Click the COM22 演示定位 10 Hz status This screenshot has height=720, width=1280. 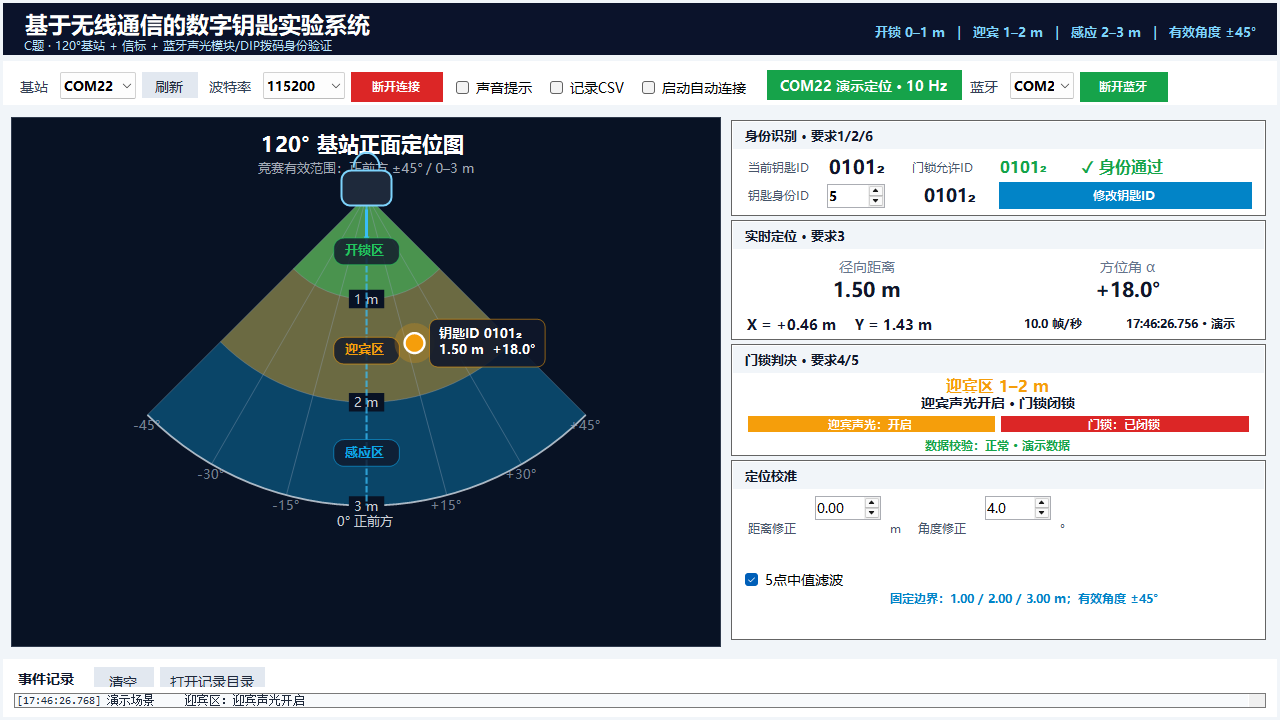[x=864, y=86]
